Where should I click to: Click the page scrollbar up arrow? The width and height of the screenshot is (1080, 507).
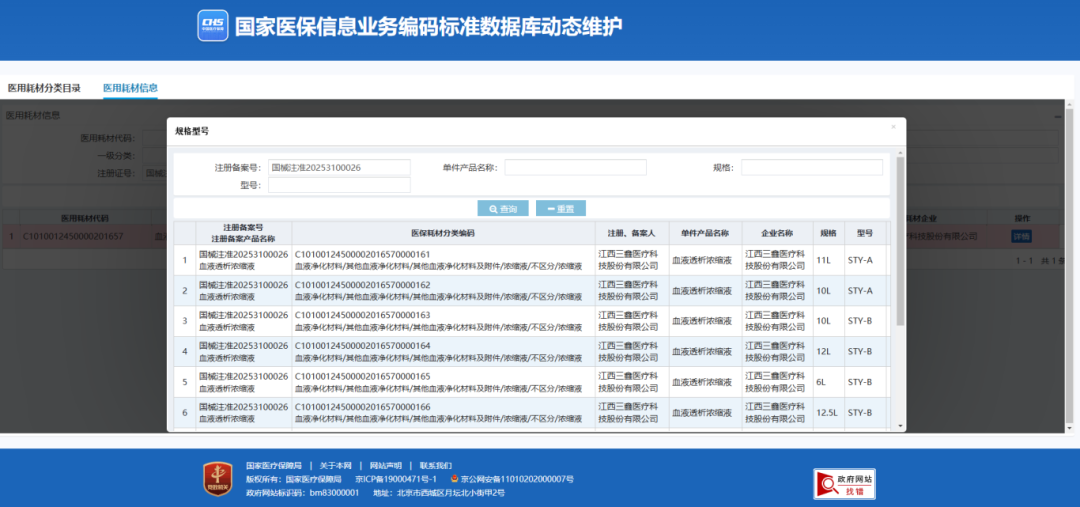pos(1069,104)
